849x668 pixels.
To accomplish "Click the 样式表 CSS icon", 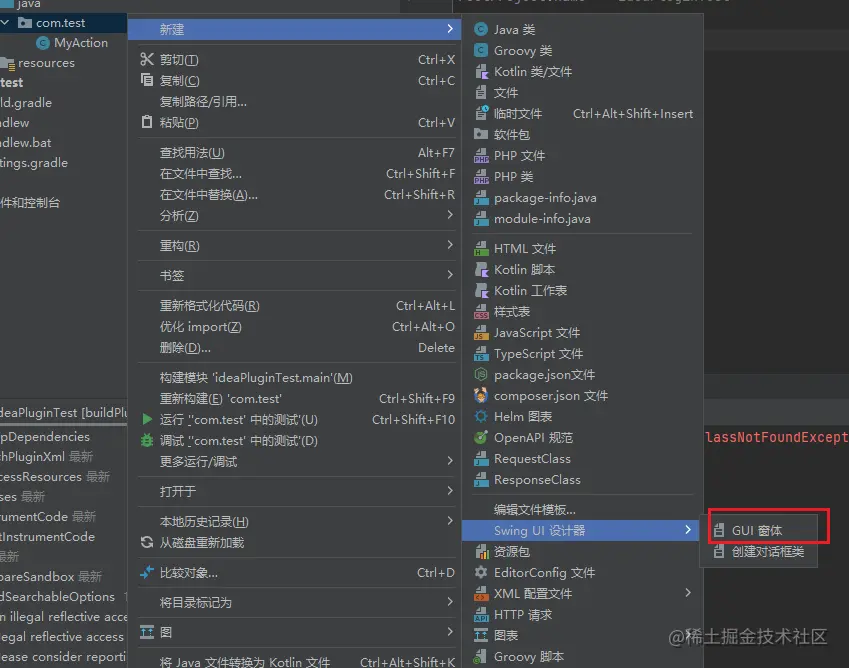I will (x=481, y=312).
